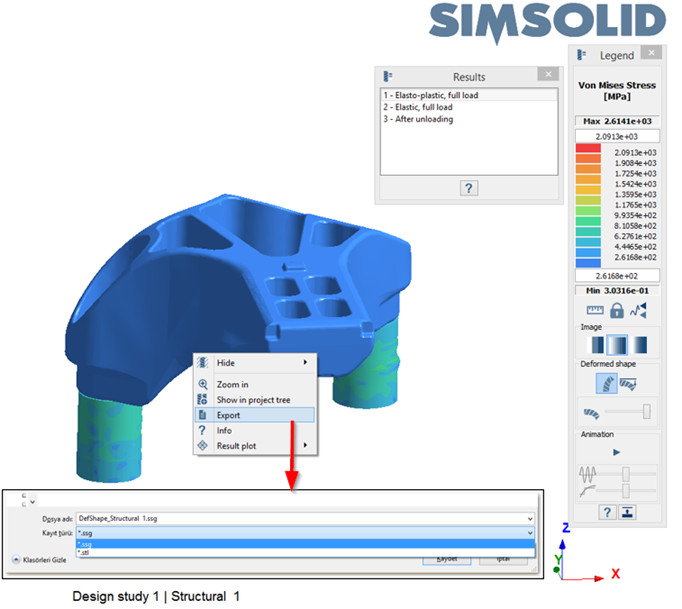Choose Info from context menu
Screen dimensions: 682x609
[255, 430]
